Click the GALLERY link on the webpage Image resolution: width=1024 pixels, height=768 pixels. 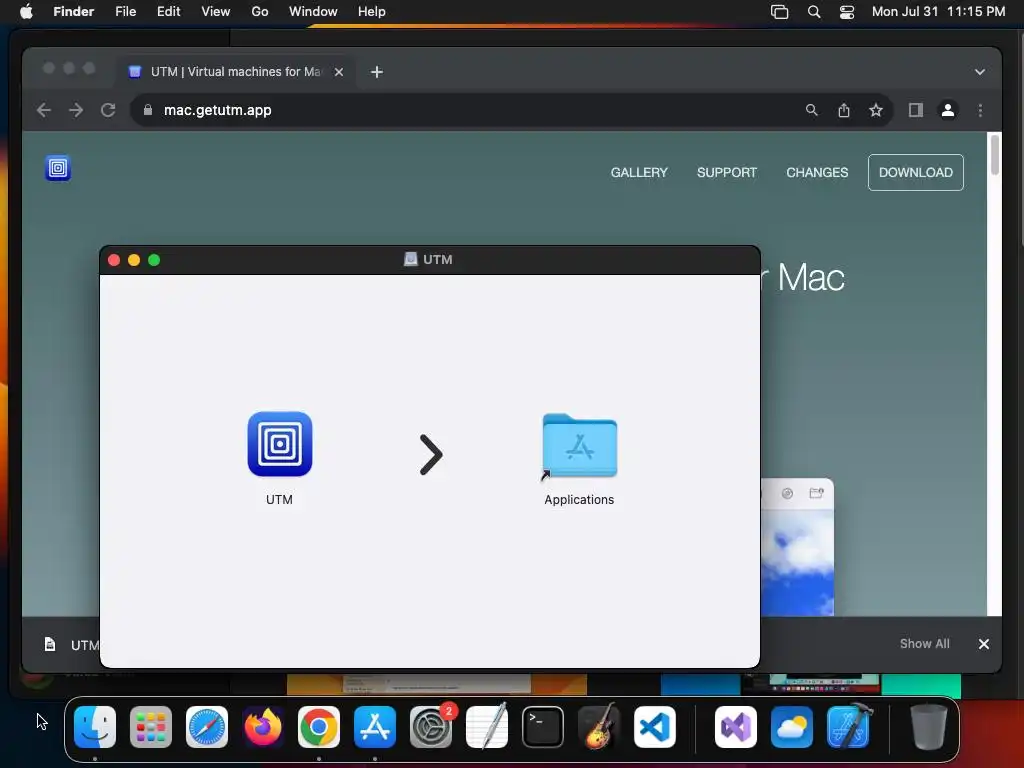point(639,172)
